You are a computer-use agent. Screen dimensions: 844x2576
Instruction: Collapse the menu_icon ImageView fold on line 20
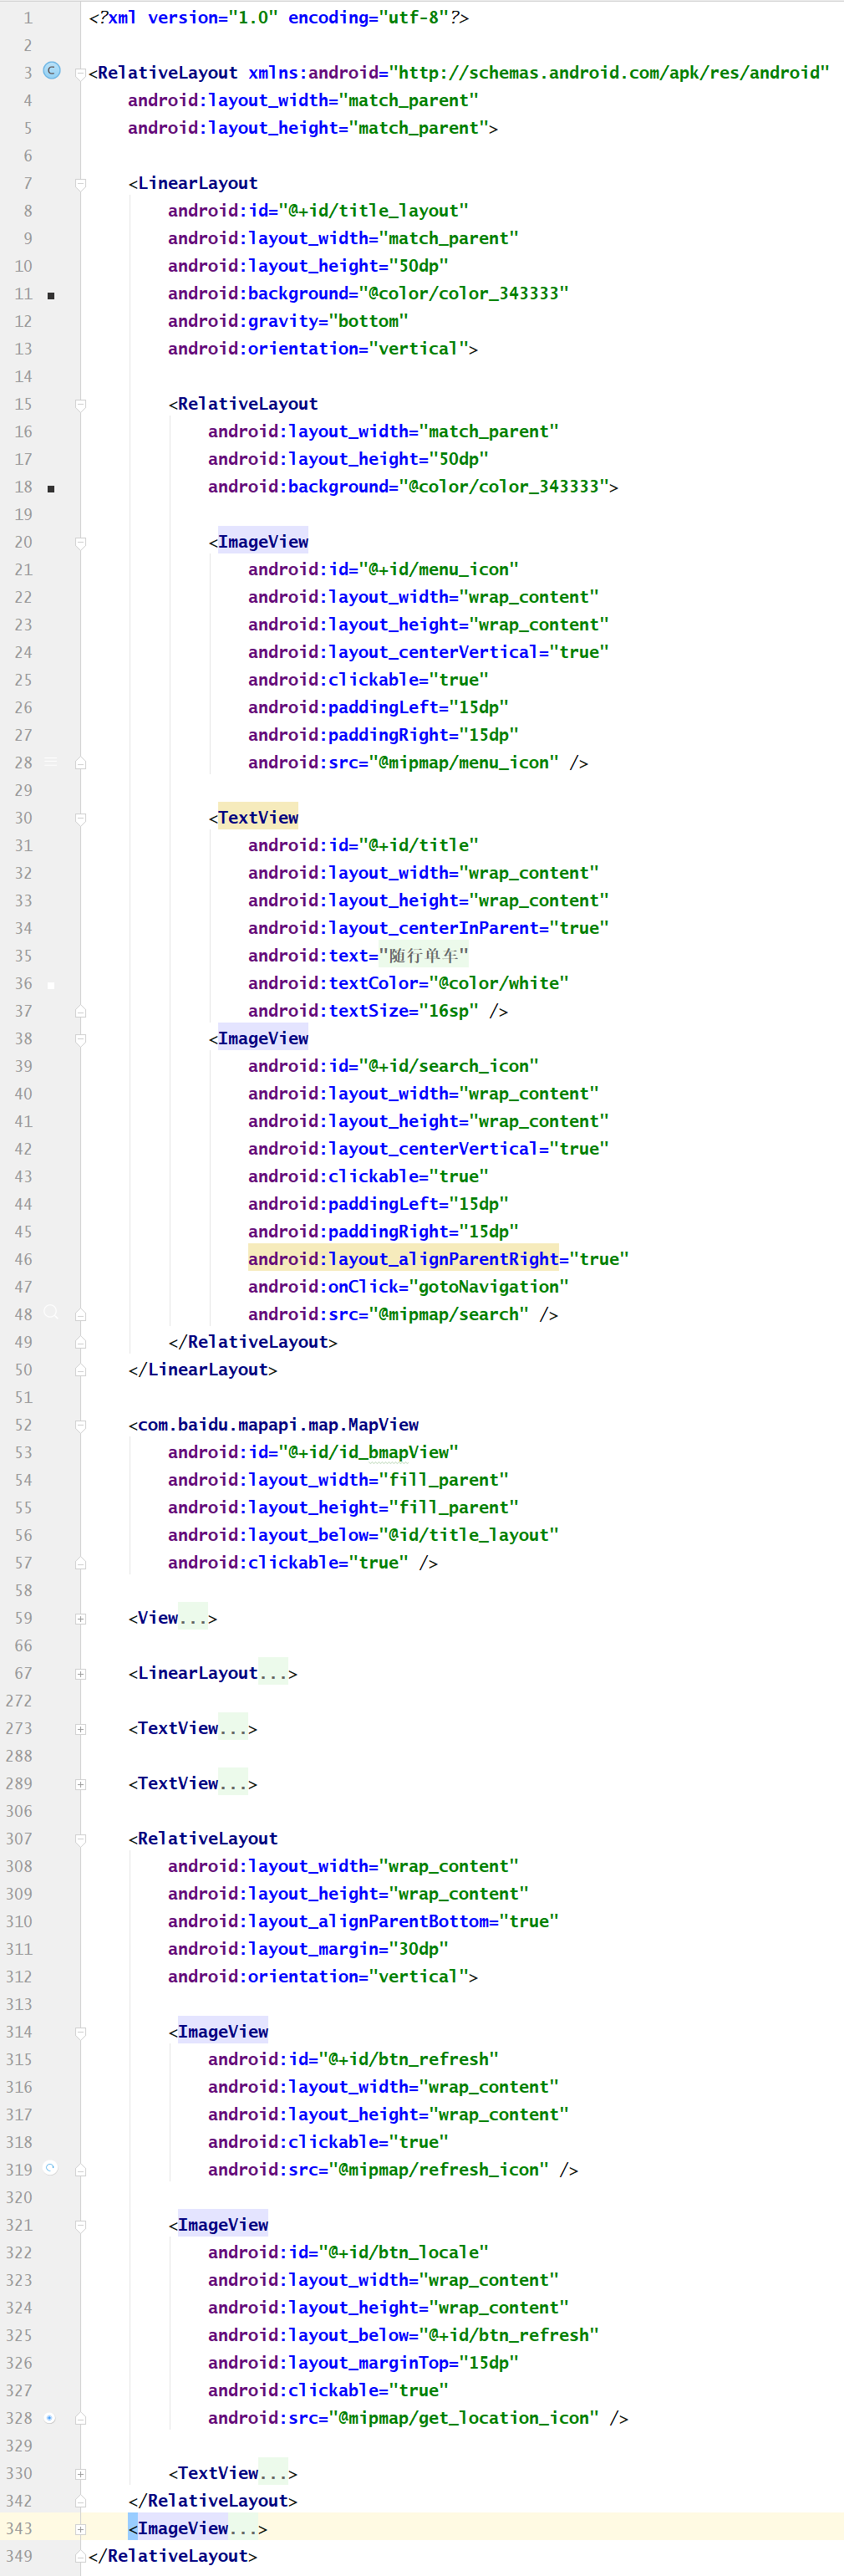click(x=81, y=543)
